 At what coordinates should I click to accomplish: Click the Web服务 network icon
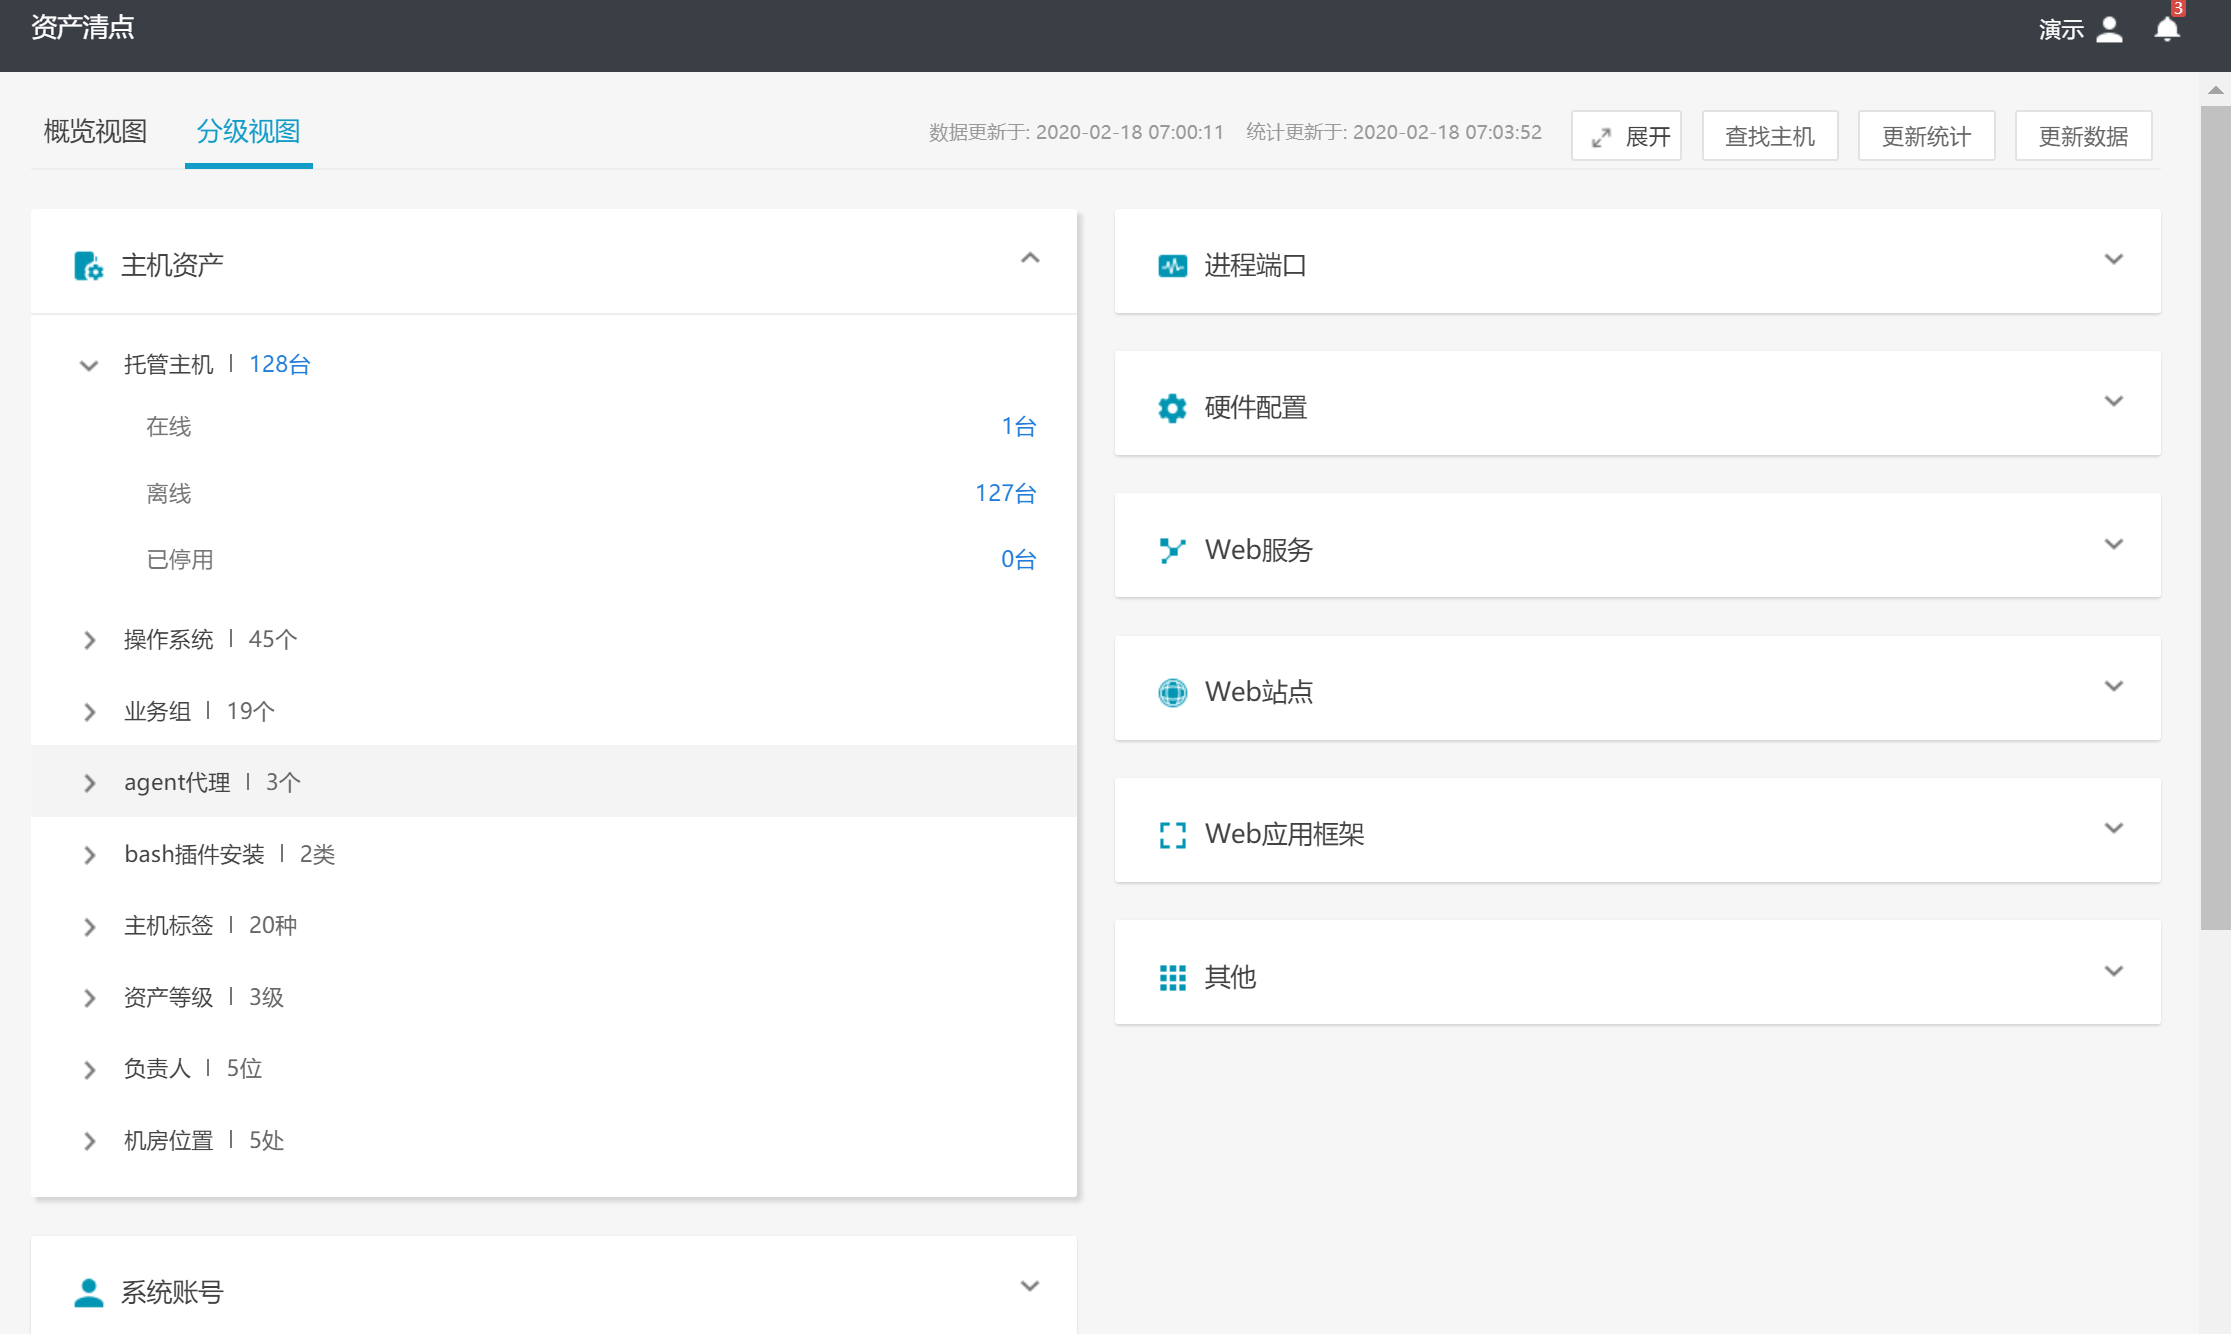pos(1172,550)
